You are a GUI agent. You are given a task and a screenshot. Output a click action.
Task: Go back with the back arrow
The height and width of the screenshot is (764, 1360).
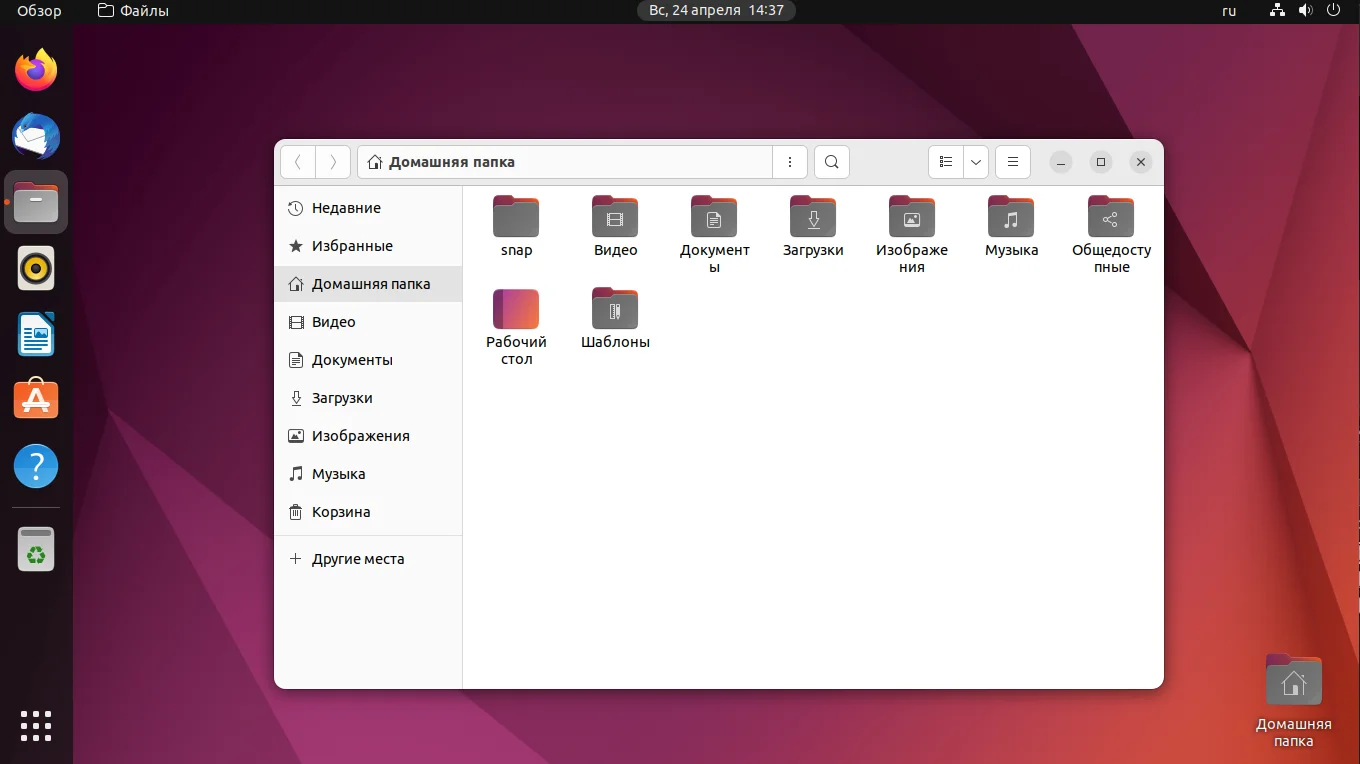[298, 162]
